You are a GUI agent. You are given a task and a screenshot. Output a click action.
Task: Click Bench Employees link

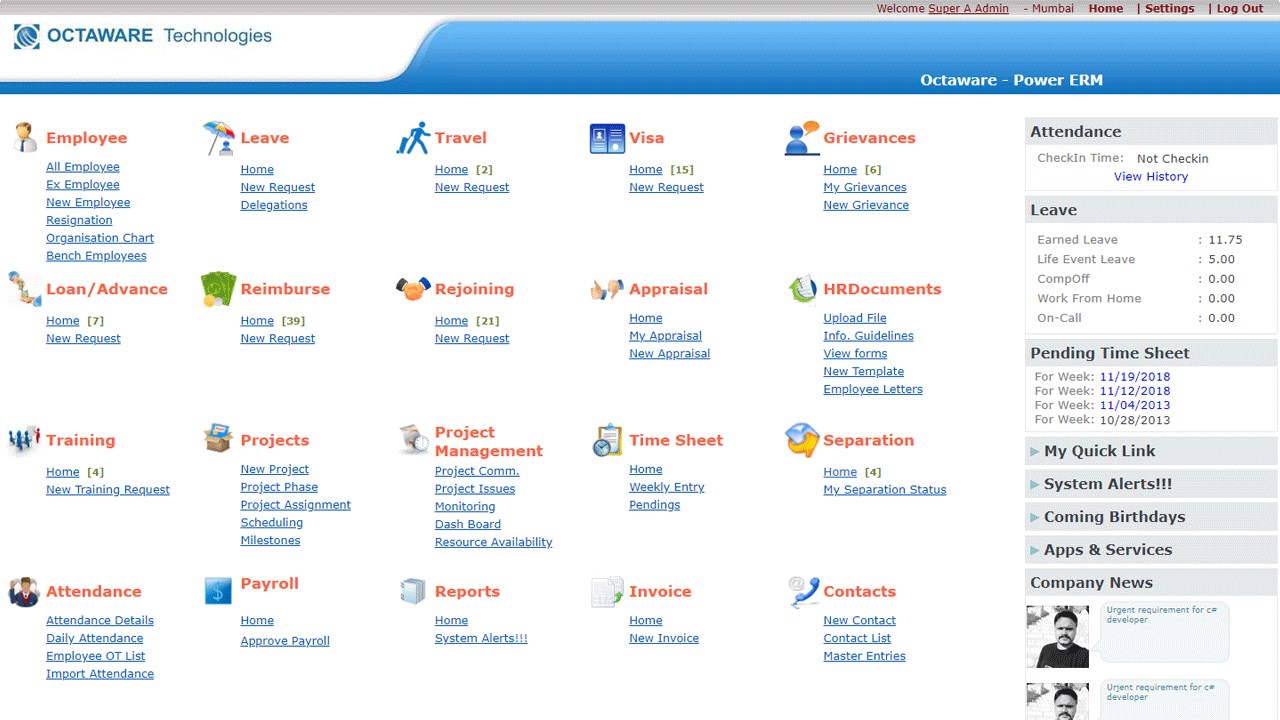click(96, 256)
